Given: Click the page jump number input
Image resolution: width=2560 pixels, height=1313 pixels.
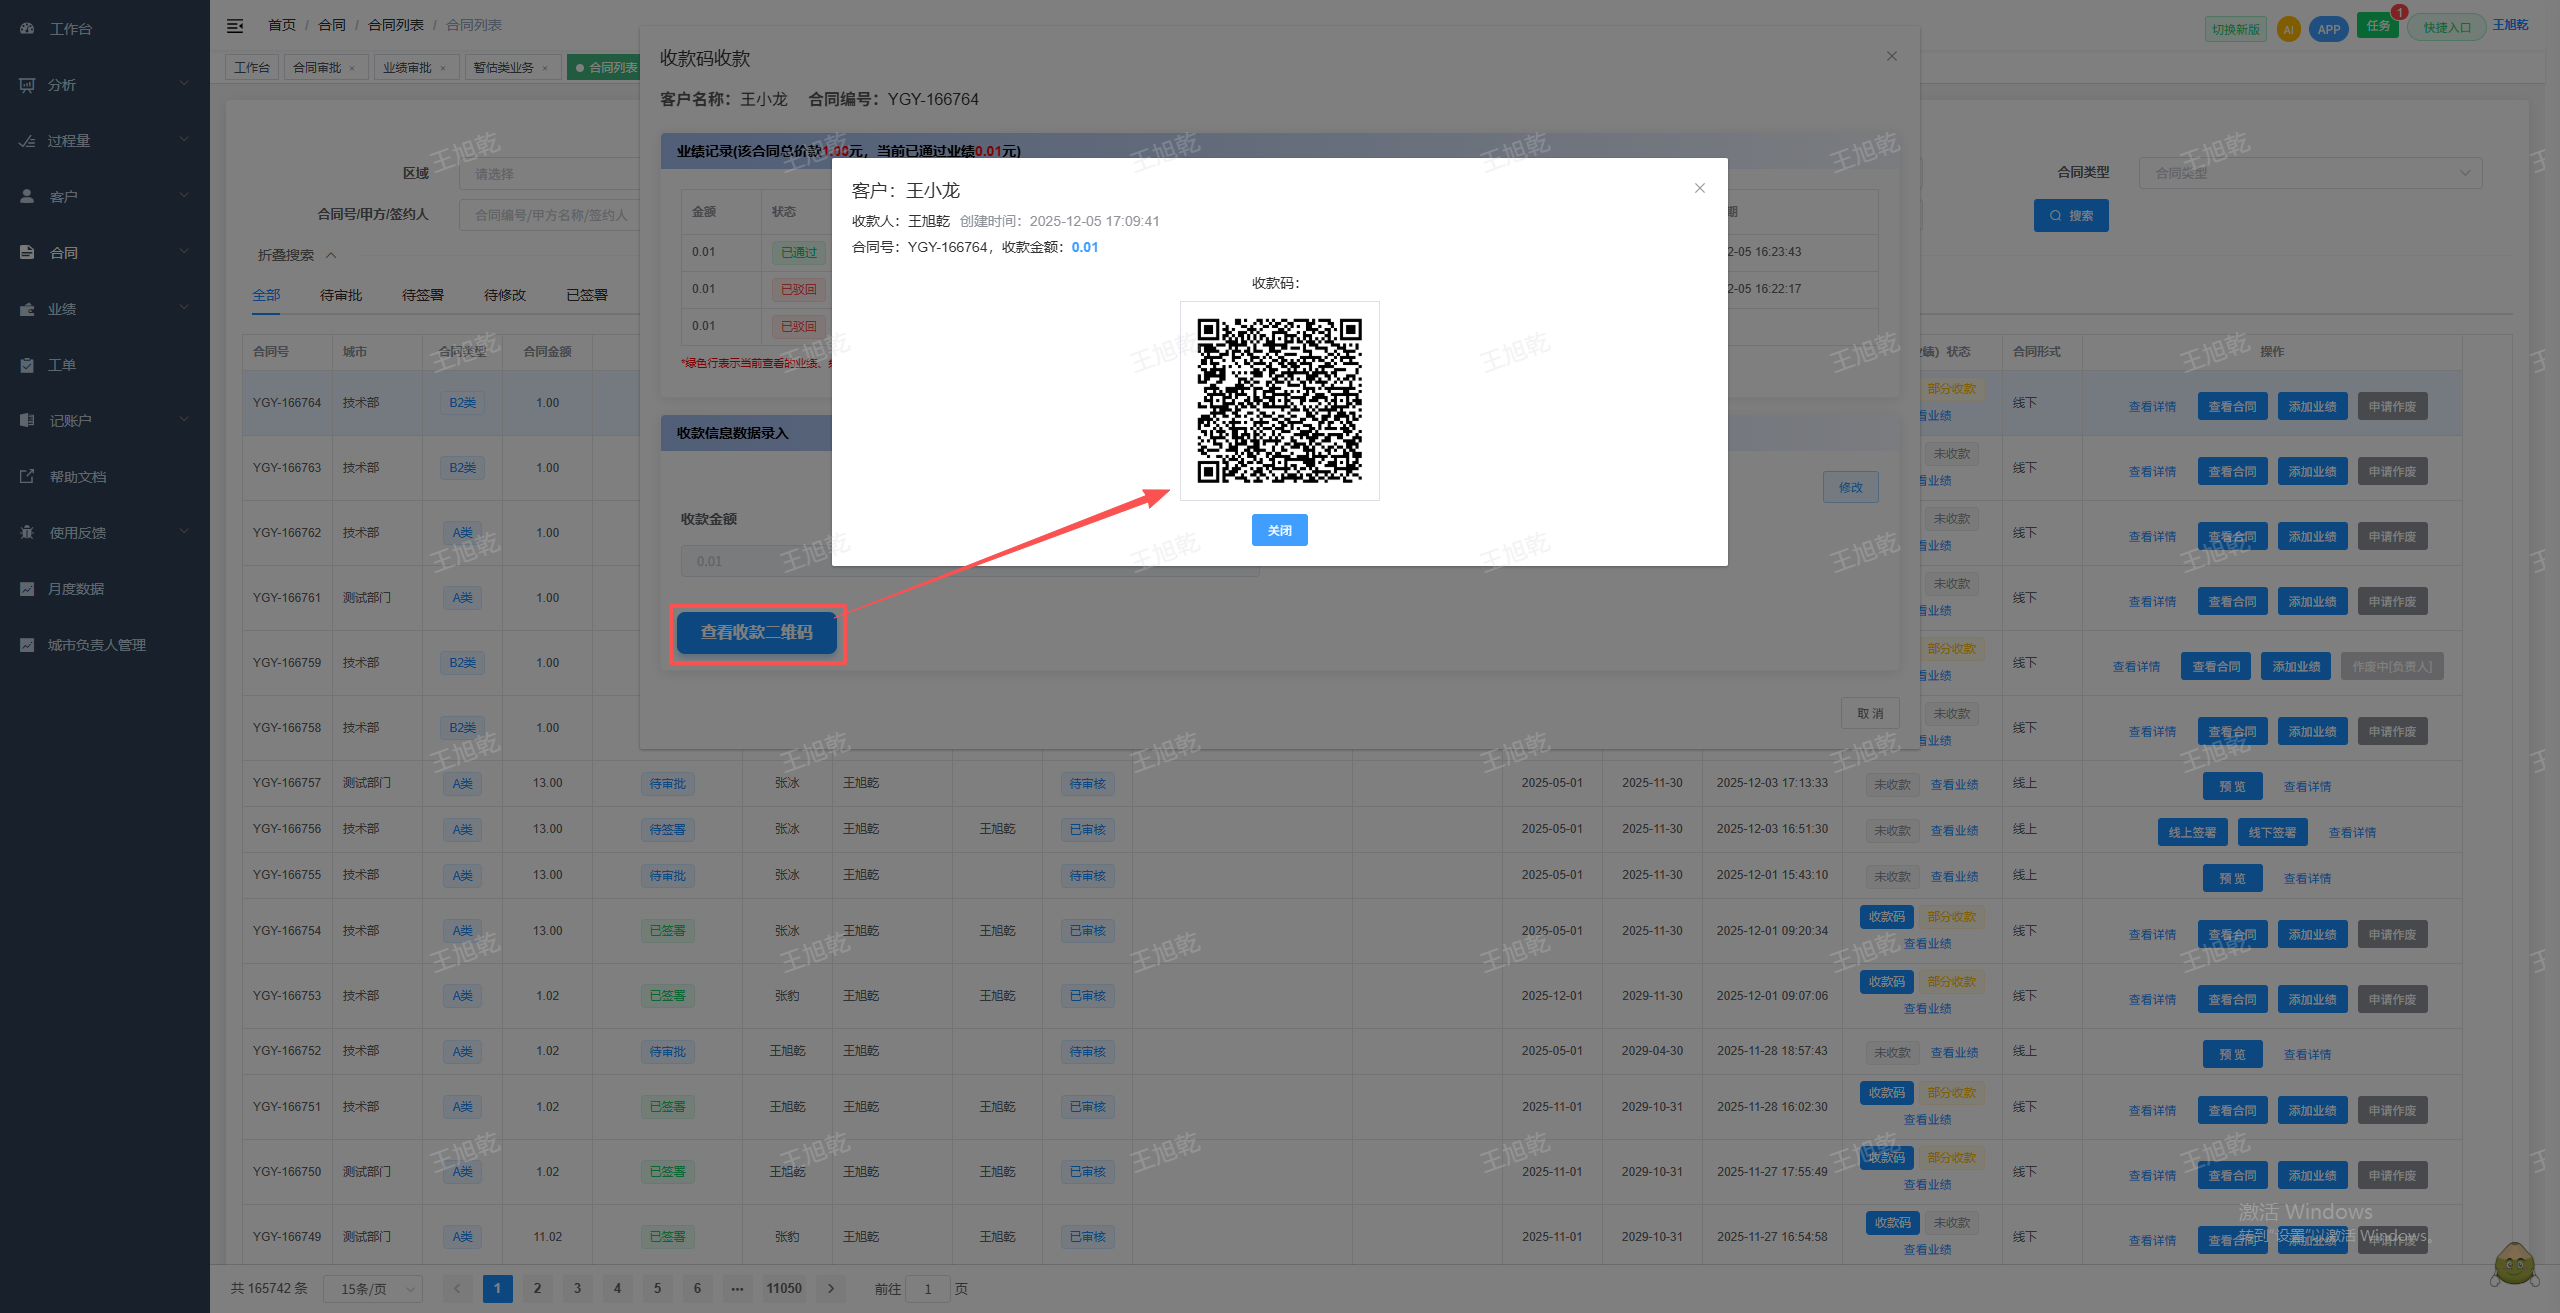Looking at the screenshot, I should pos(928,1289).
